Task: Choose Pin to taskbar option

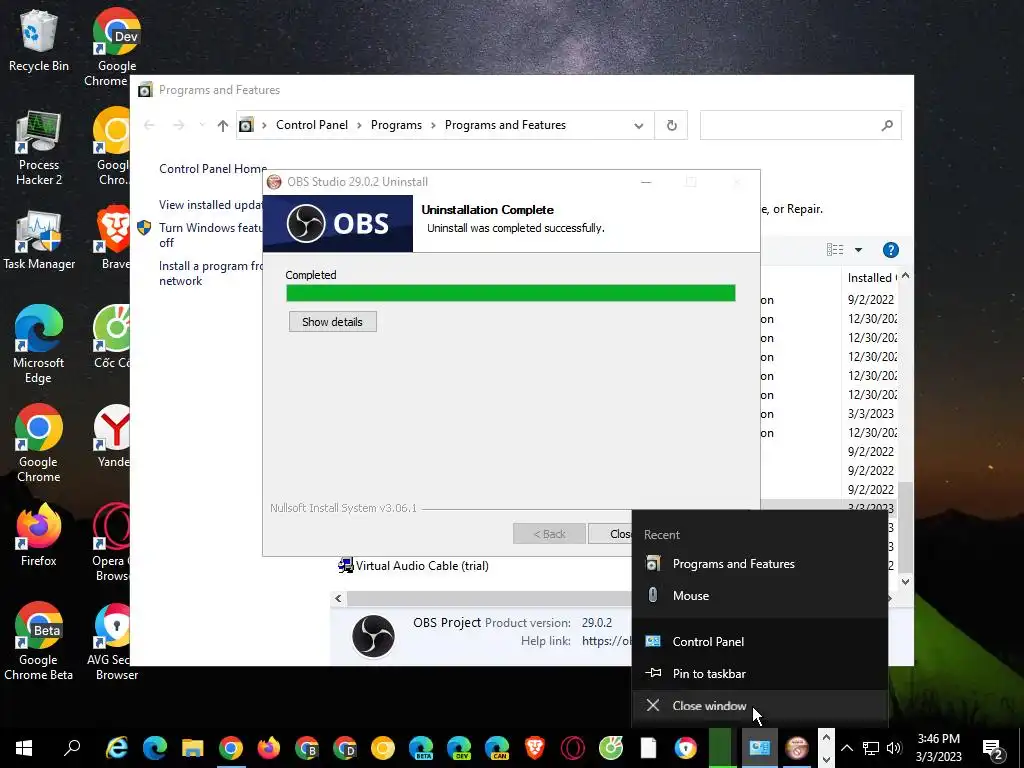Action: click(x=760, y=673)
